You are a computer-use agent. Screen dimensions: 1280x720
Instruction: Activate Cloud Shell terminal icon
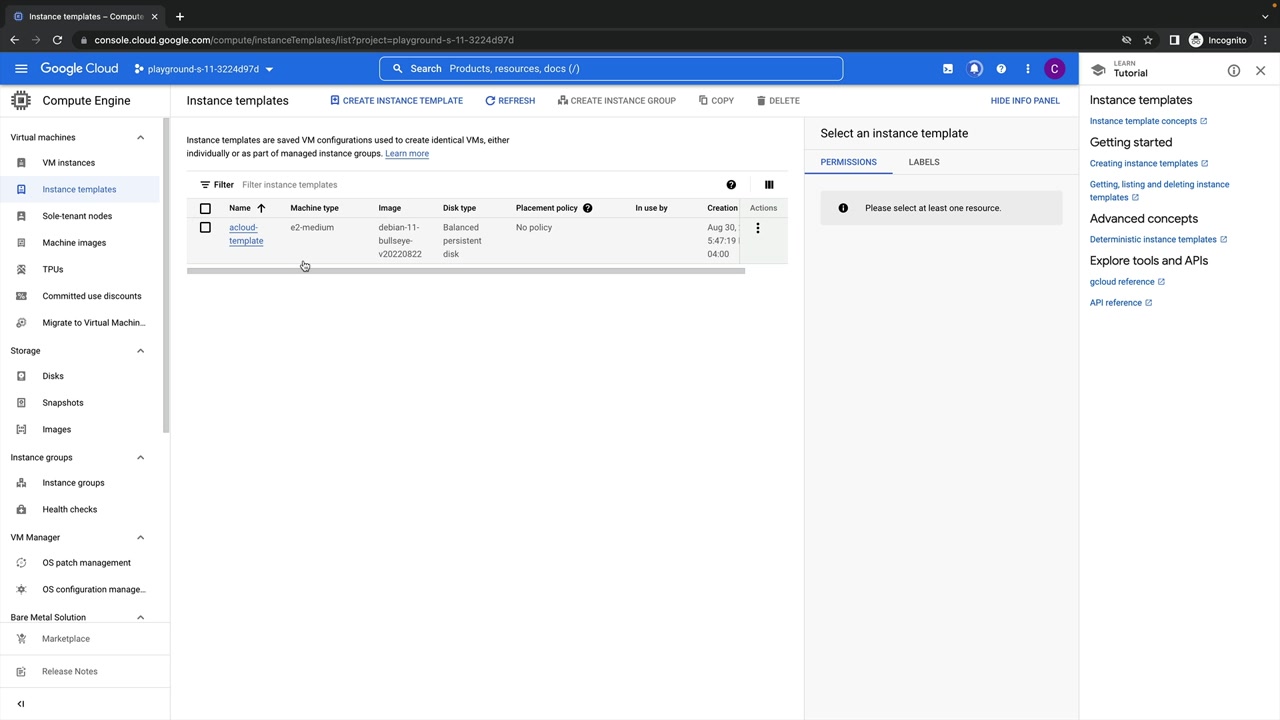pyautogui.click(x=948, y=69)
